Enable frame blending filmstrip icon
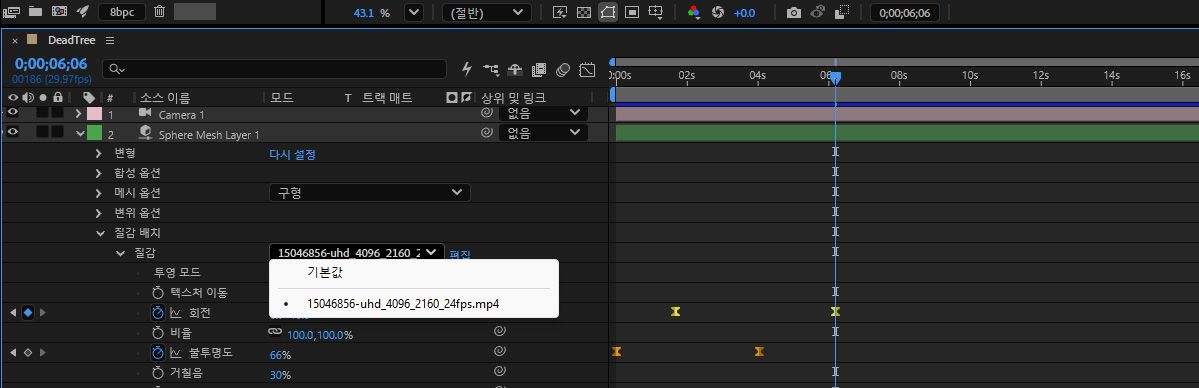Viewport: 1199px width, 388px height. [x=538, y=70]
